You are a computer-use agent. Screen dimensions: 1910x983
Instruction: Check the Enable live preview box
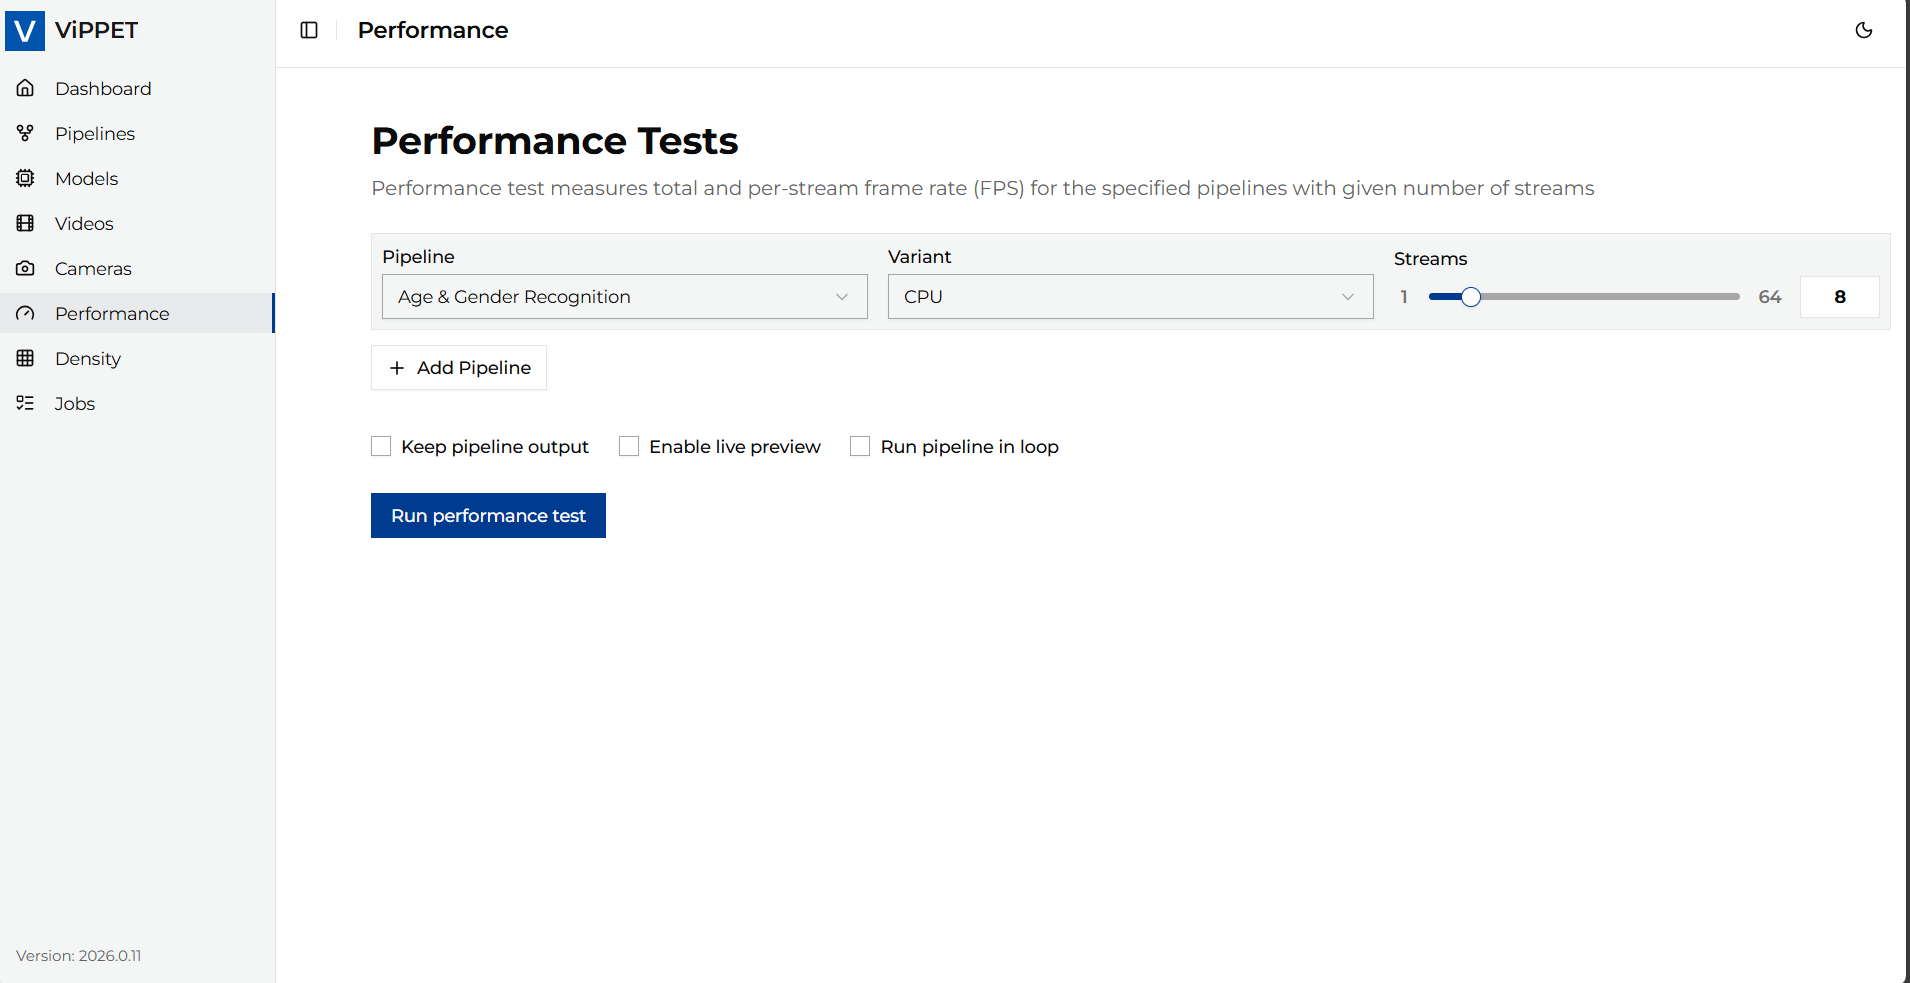pyautogui.click(x=629, y=446)
